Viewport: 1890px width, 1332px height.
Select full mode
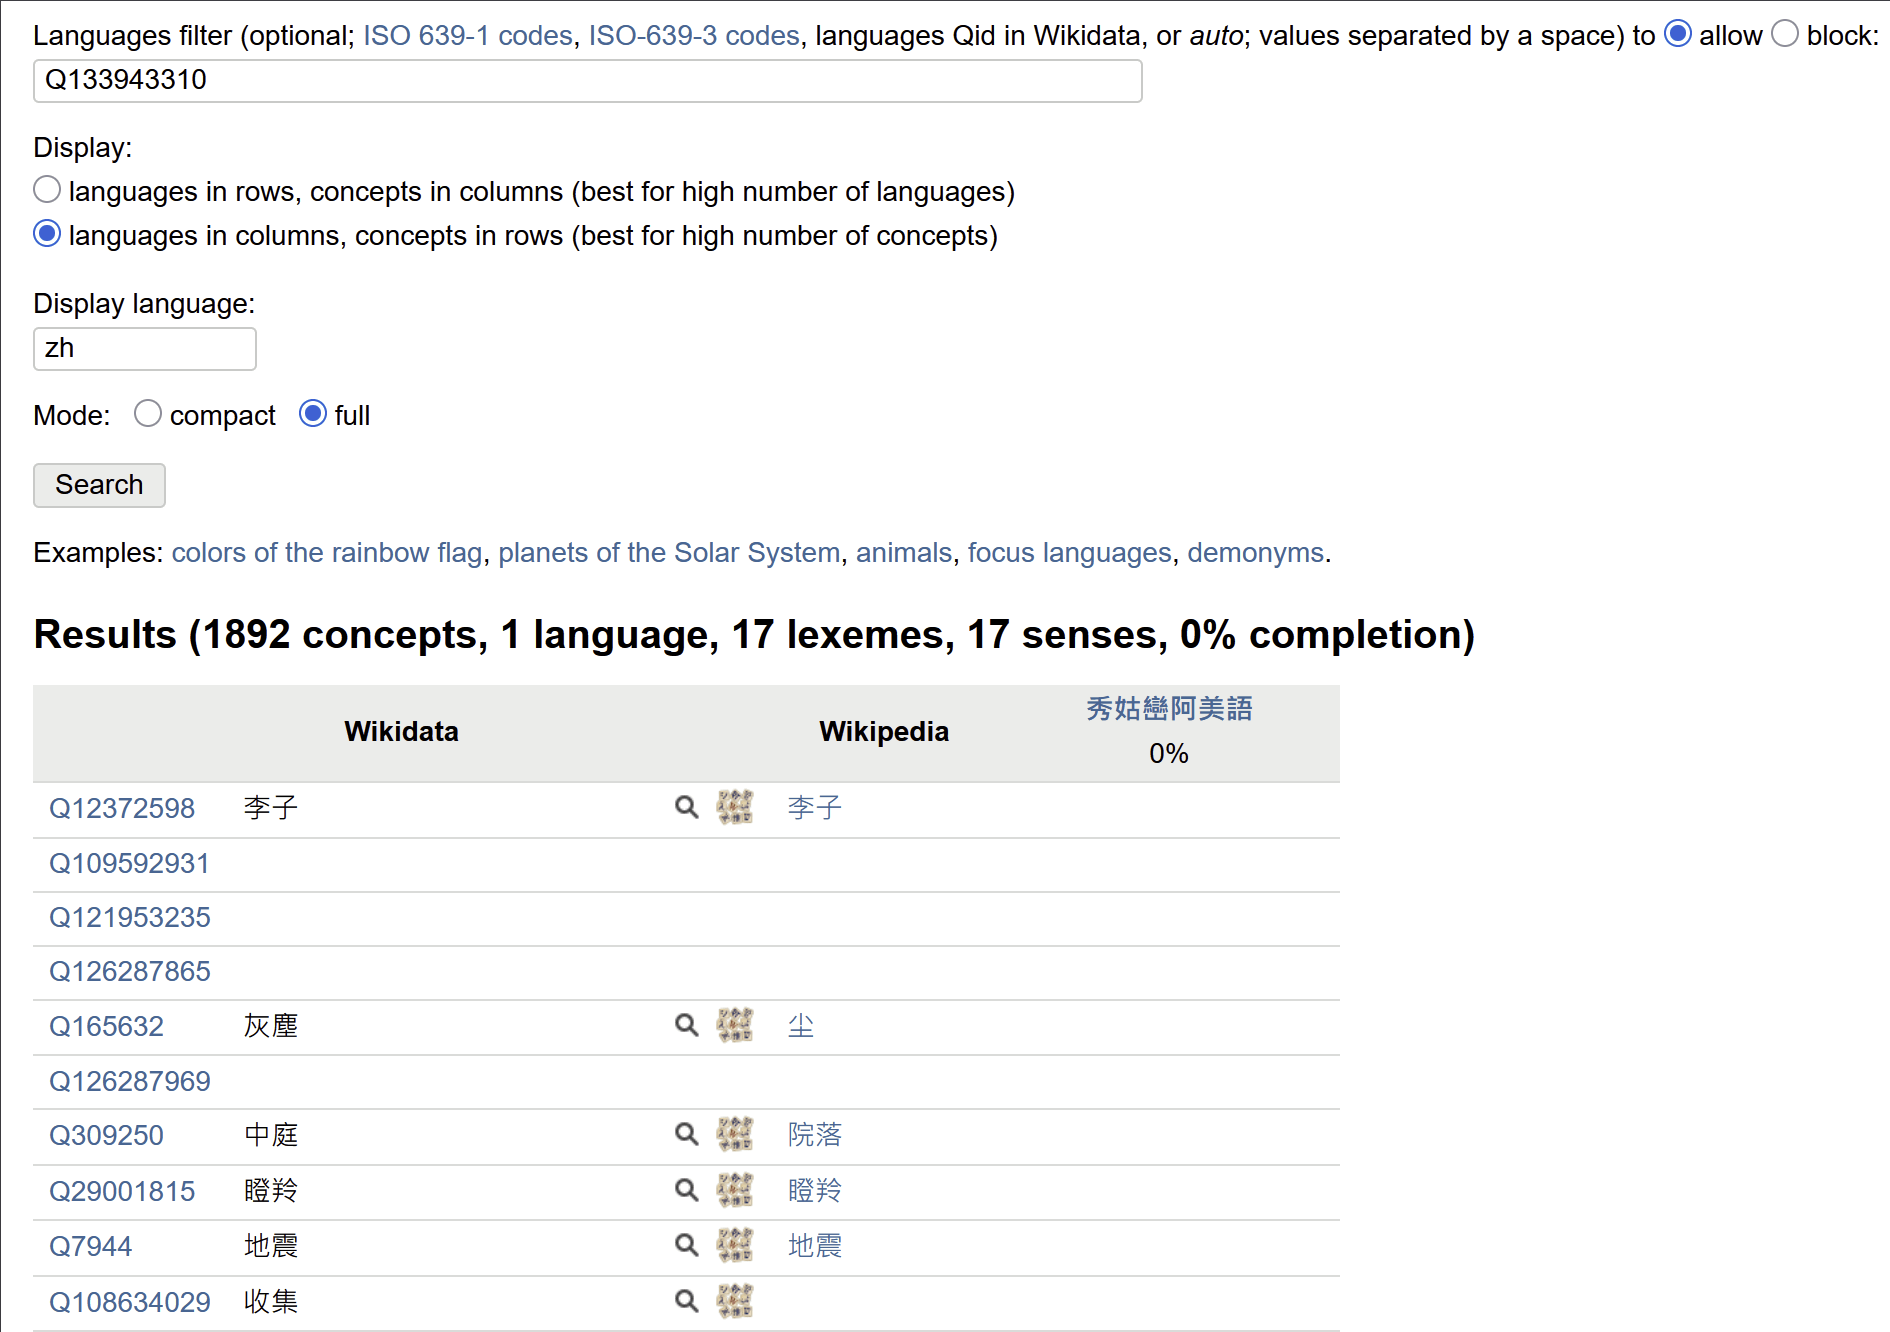(313, 414)
